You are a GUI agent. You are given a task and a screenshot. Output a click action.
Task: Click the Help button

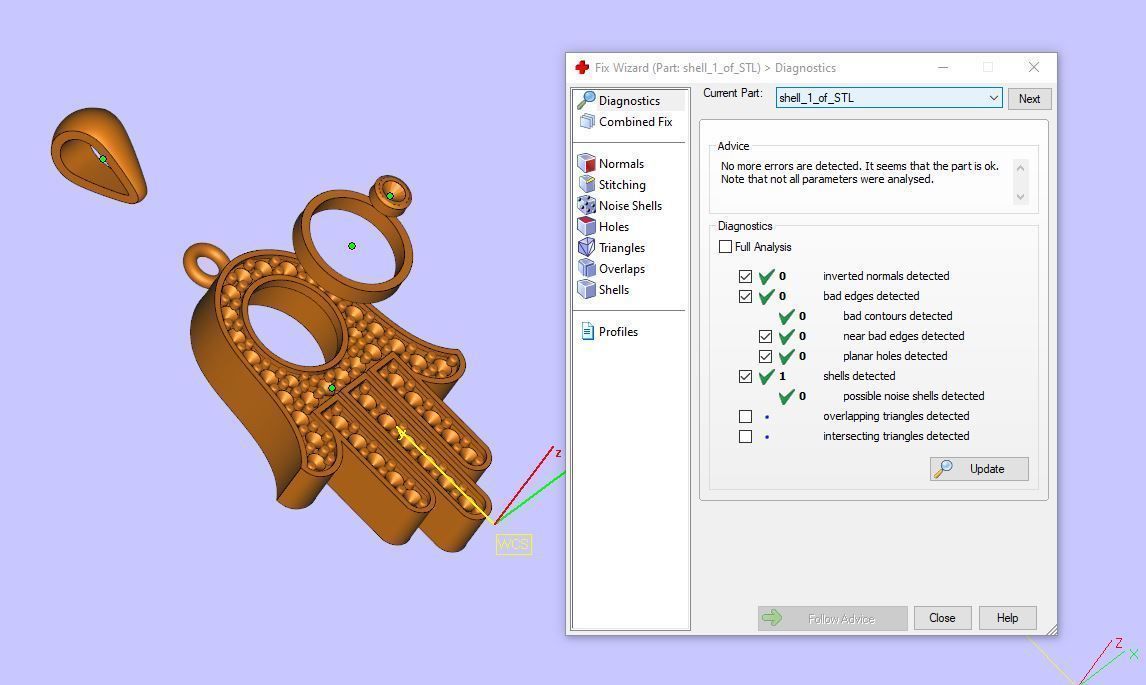pyautogui.click(x=1007, y=618)
